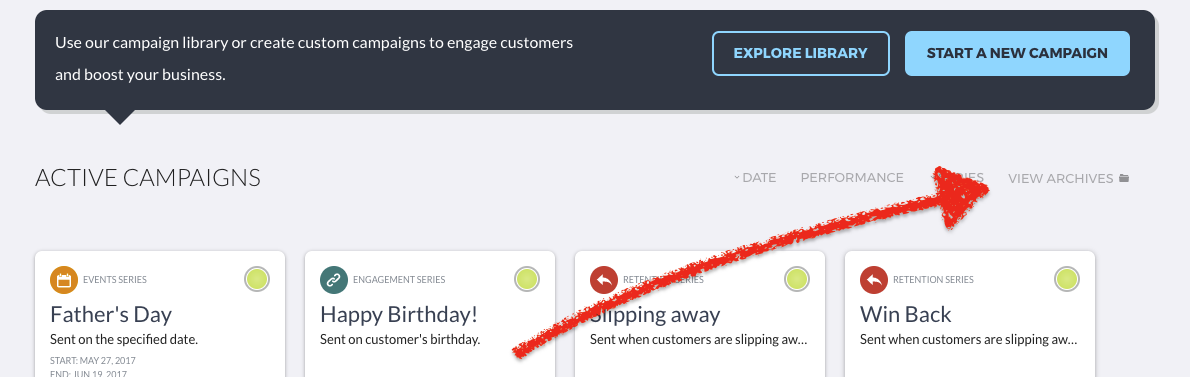The image size is (1190, 377).
Task: Toggle the Slipping away campaign status indicator
Action: click(797, 279)
